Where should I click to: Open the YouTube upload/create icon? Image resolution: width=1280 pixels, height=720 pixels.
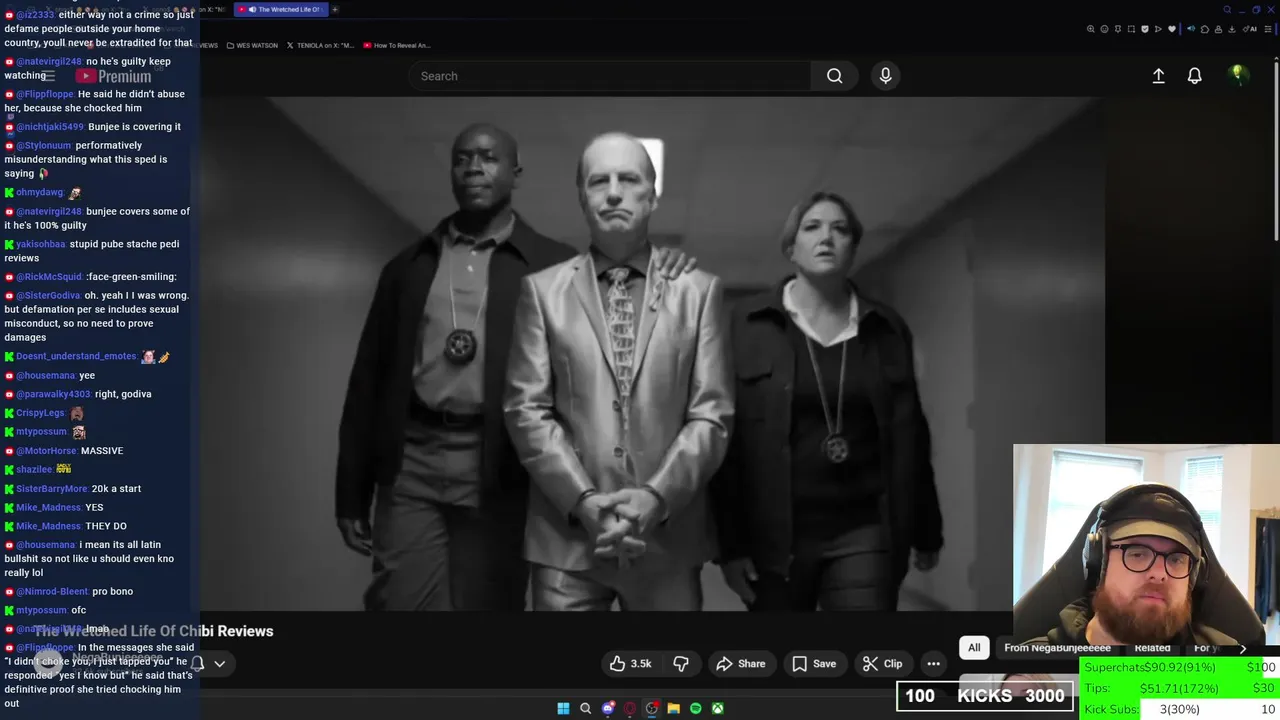[x=1158, y=76]
